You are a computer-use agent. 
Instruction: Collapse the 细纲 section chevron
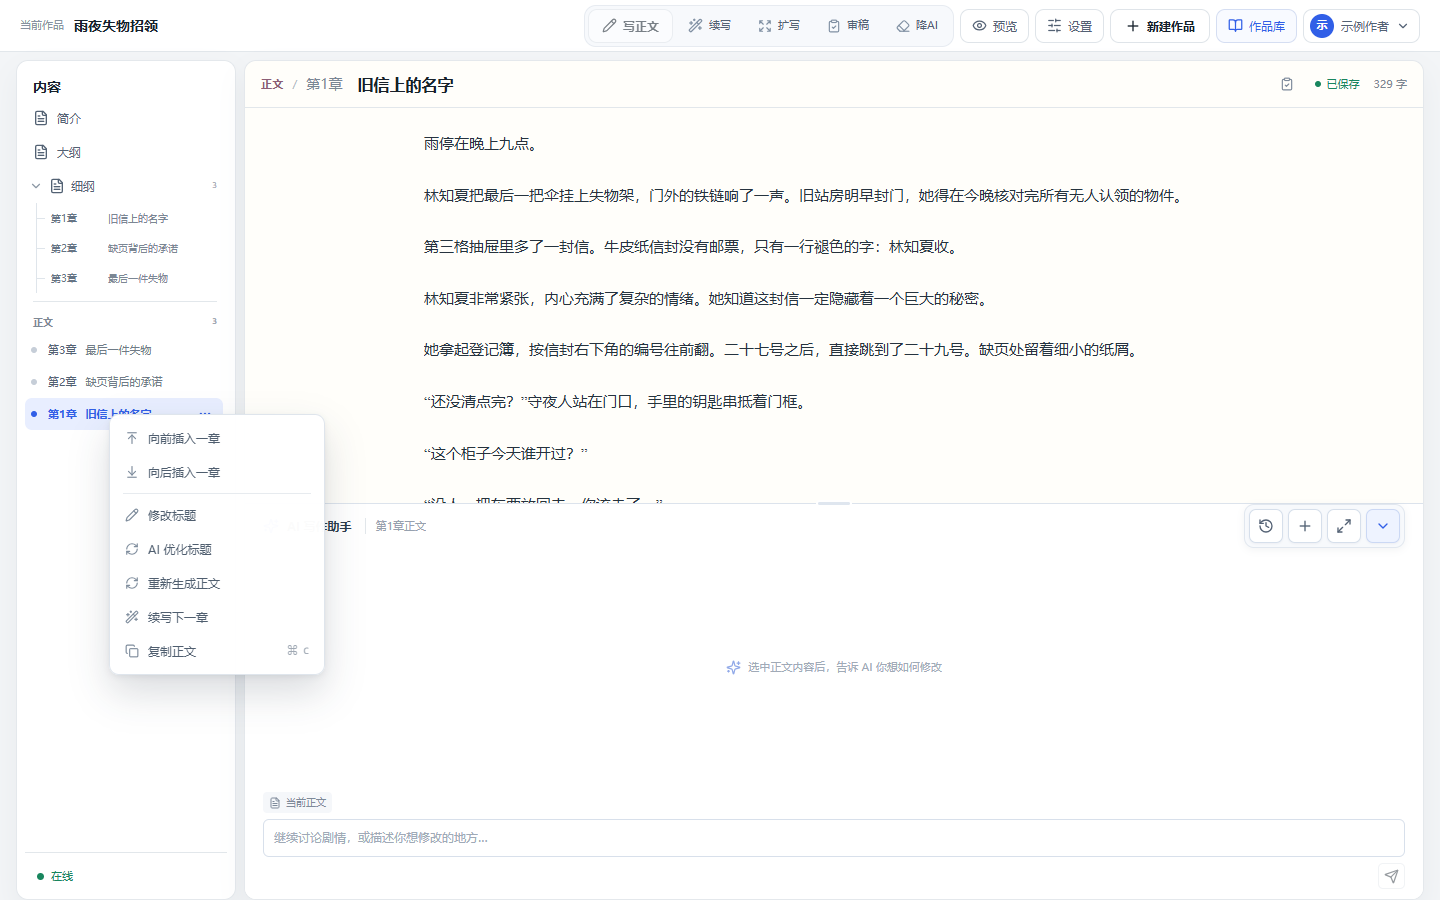pyautogui.click(x=36, y=186)
